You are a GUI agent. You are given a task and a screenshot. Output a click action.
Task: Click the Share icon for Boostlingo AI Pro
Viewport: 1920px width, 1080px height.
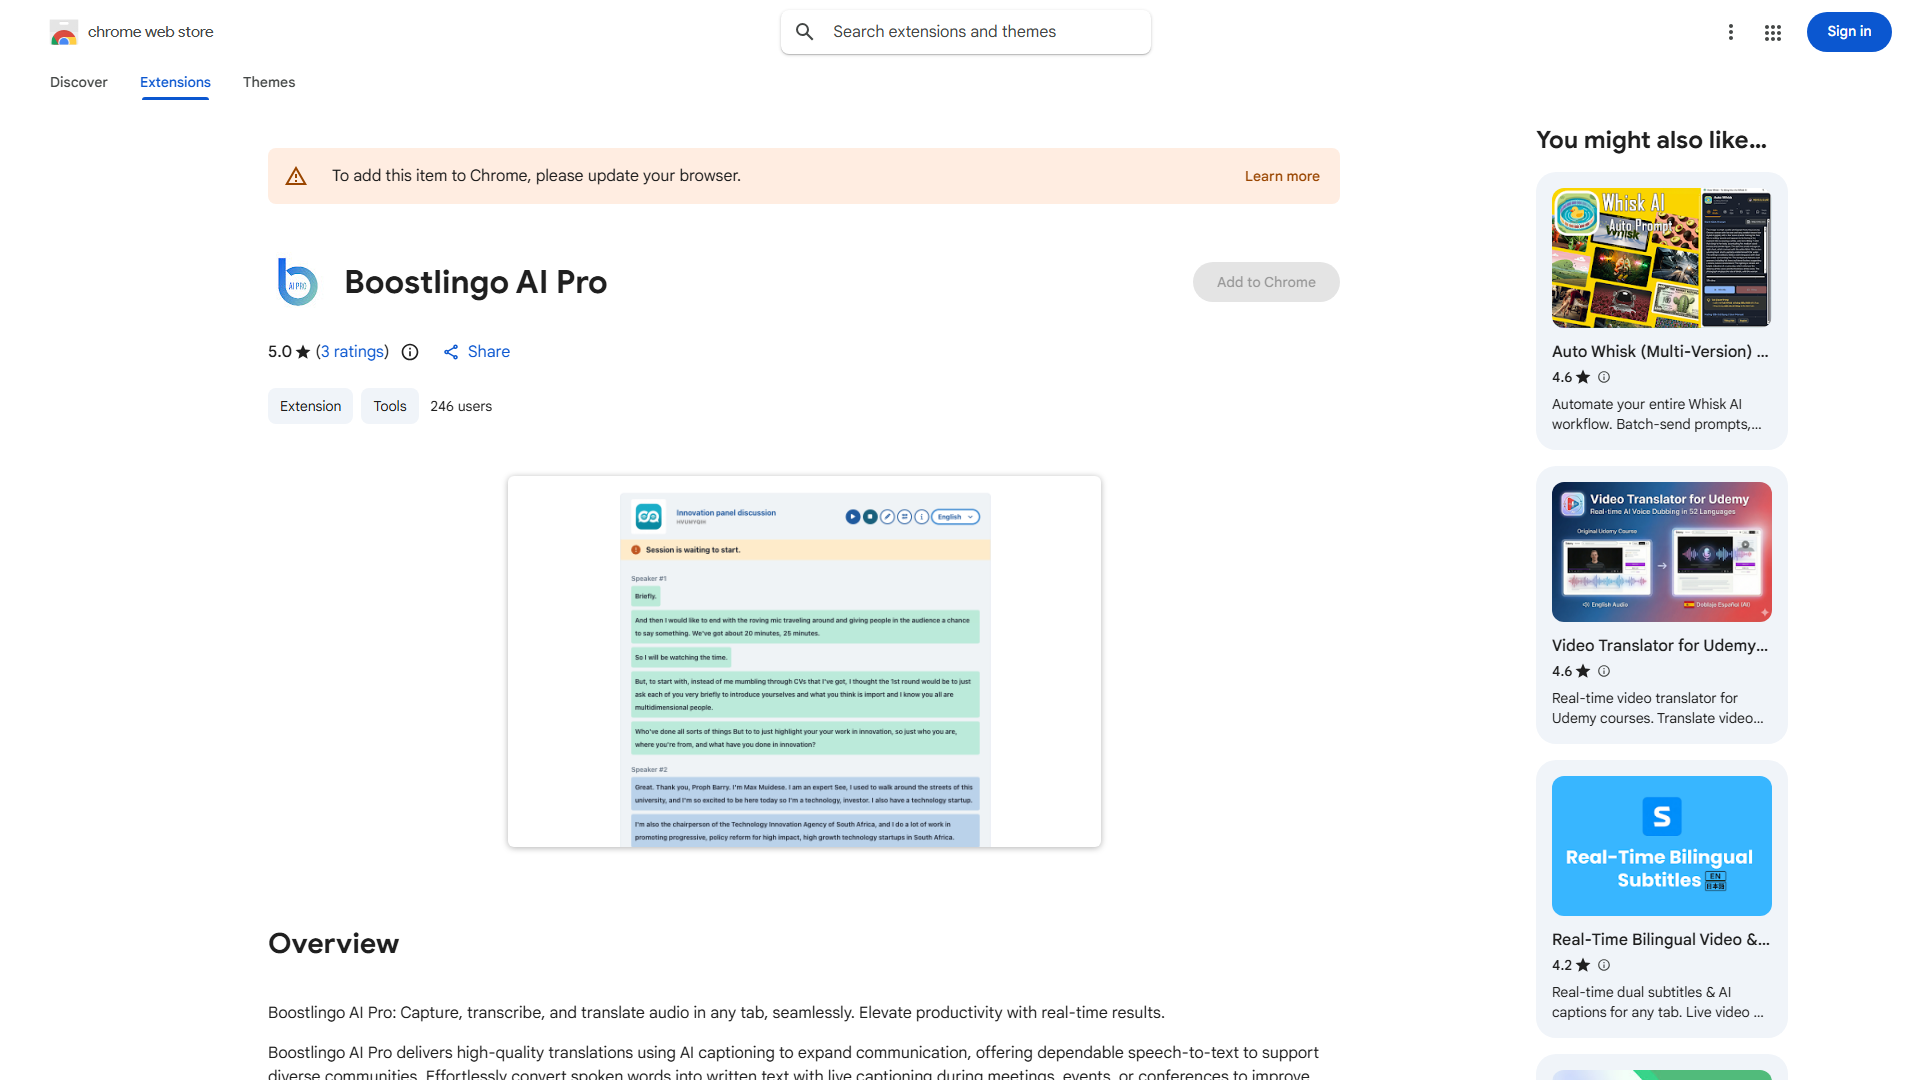point(451,351)
